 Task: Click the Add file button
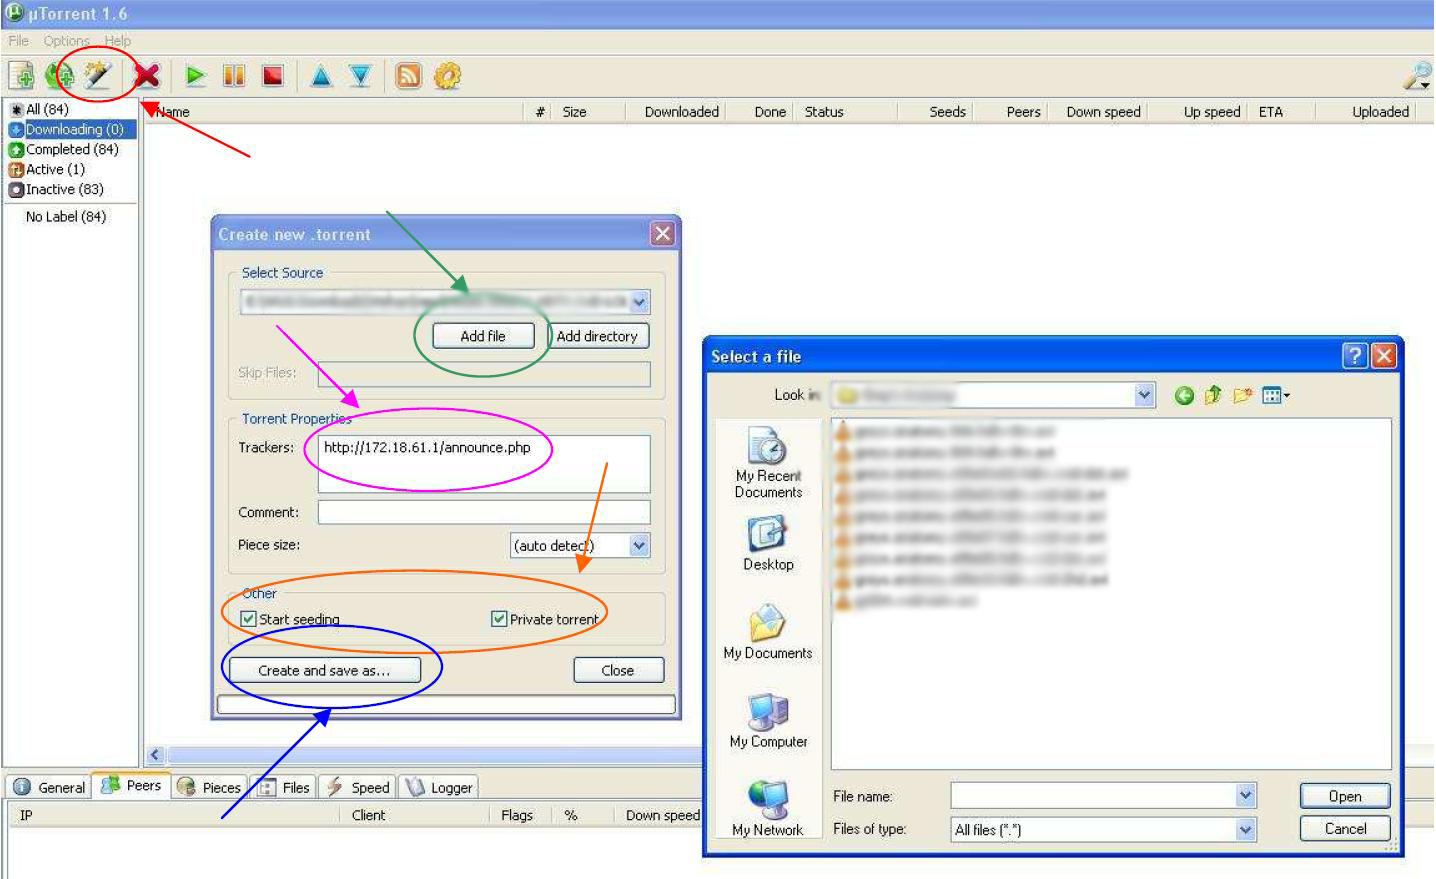pos(483,336)
